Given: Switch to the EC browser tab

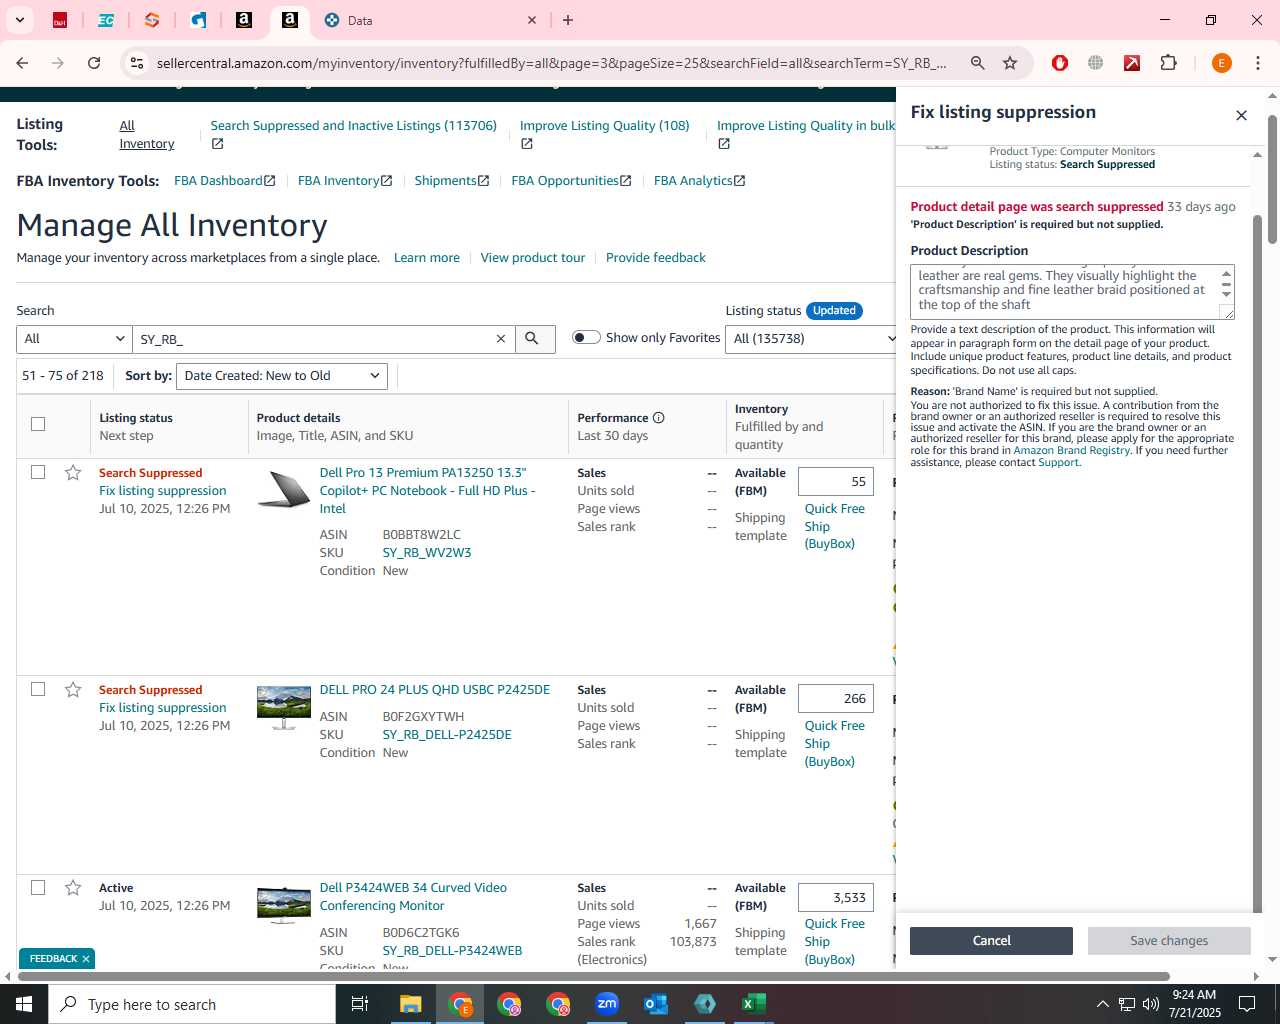Looking at the screenshot, I should click(x=106, y=20).
